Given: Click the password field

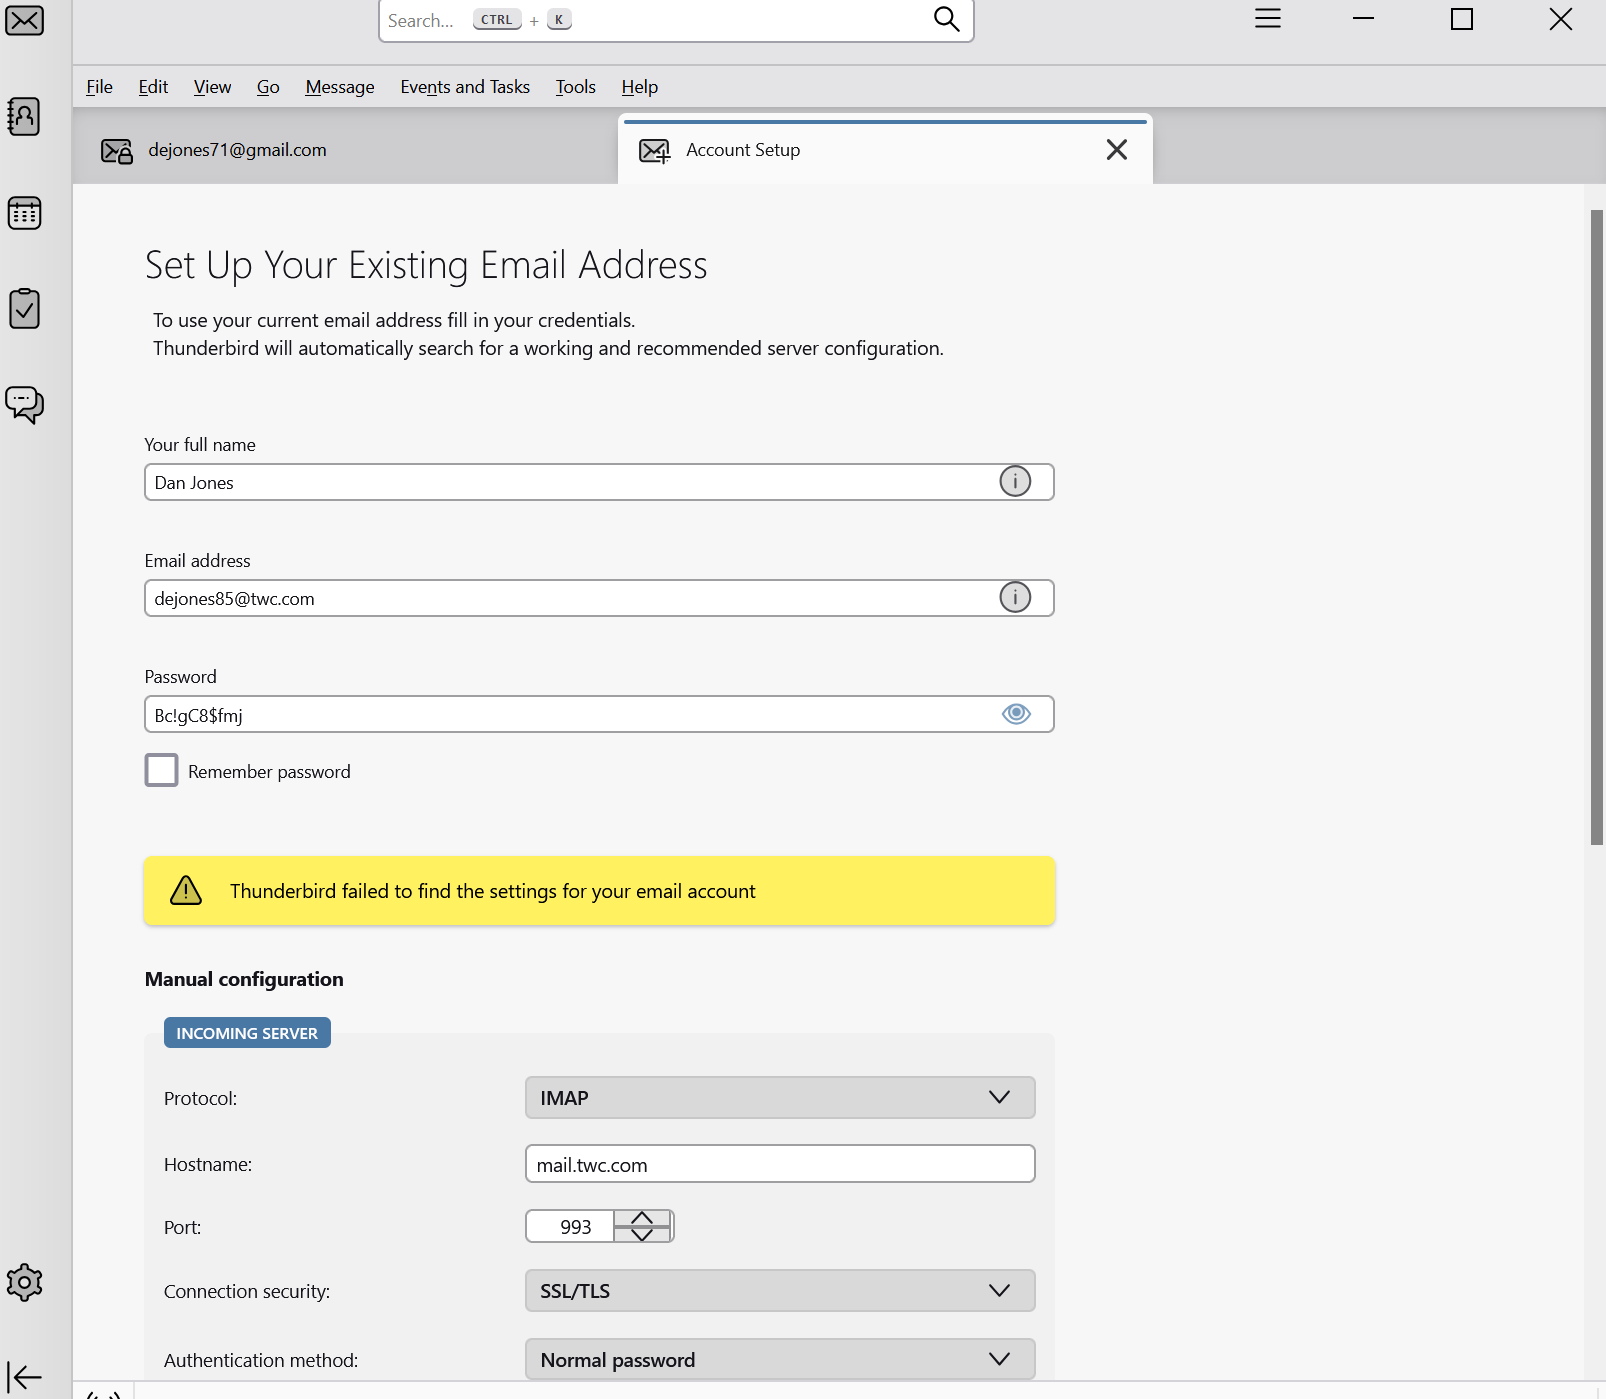Looking at the screenshot, I should point(599,714).
